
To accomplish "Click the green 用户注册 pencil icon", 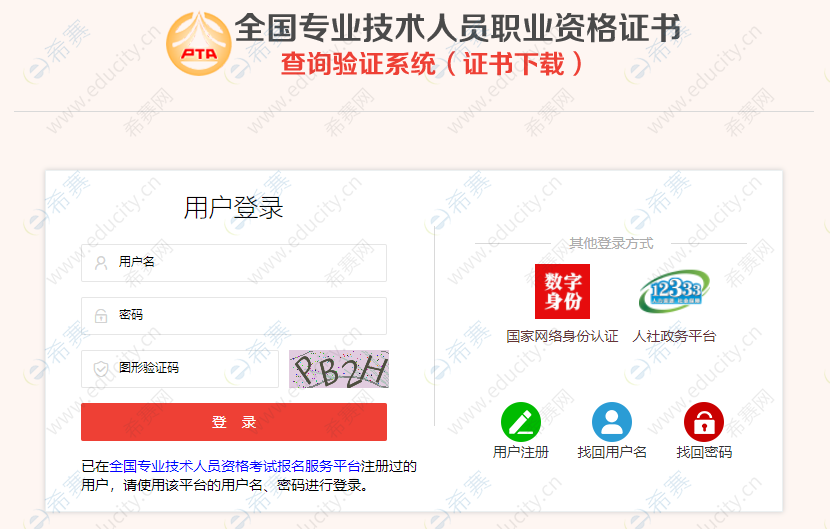I will click(x=521, y=422).
